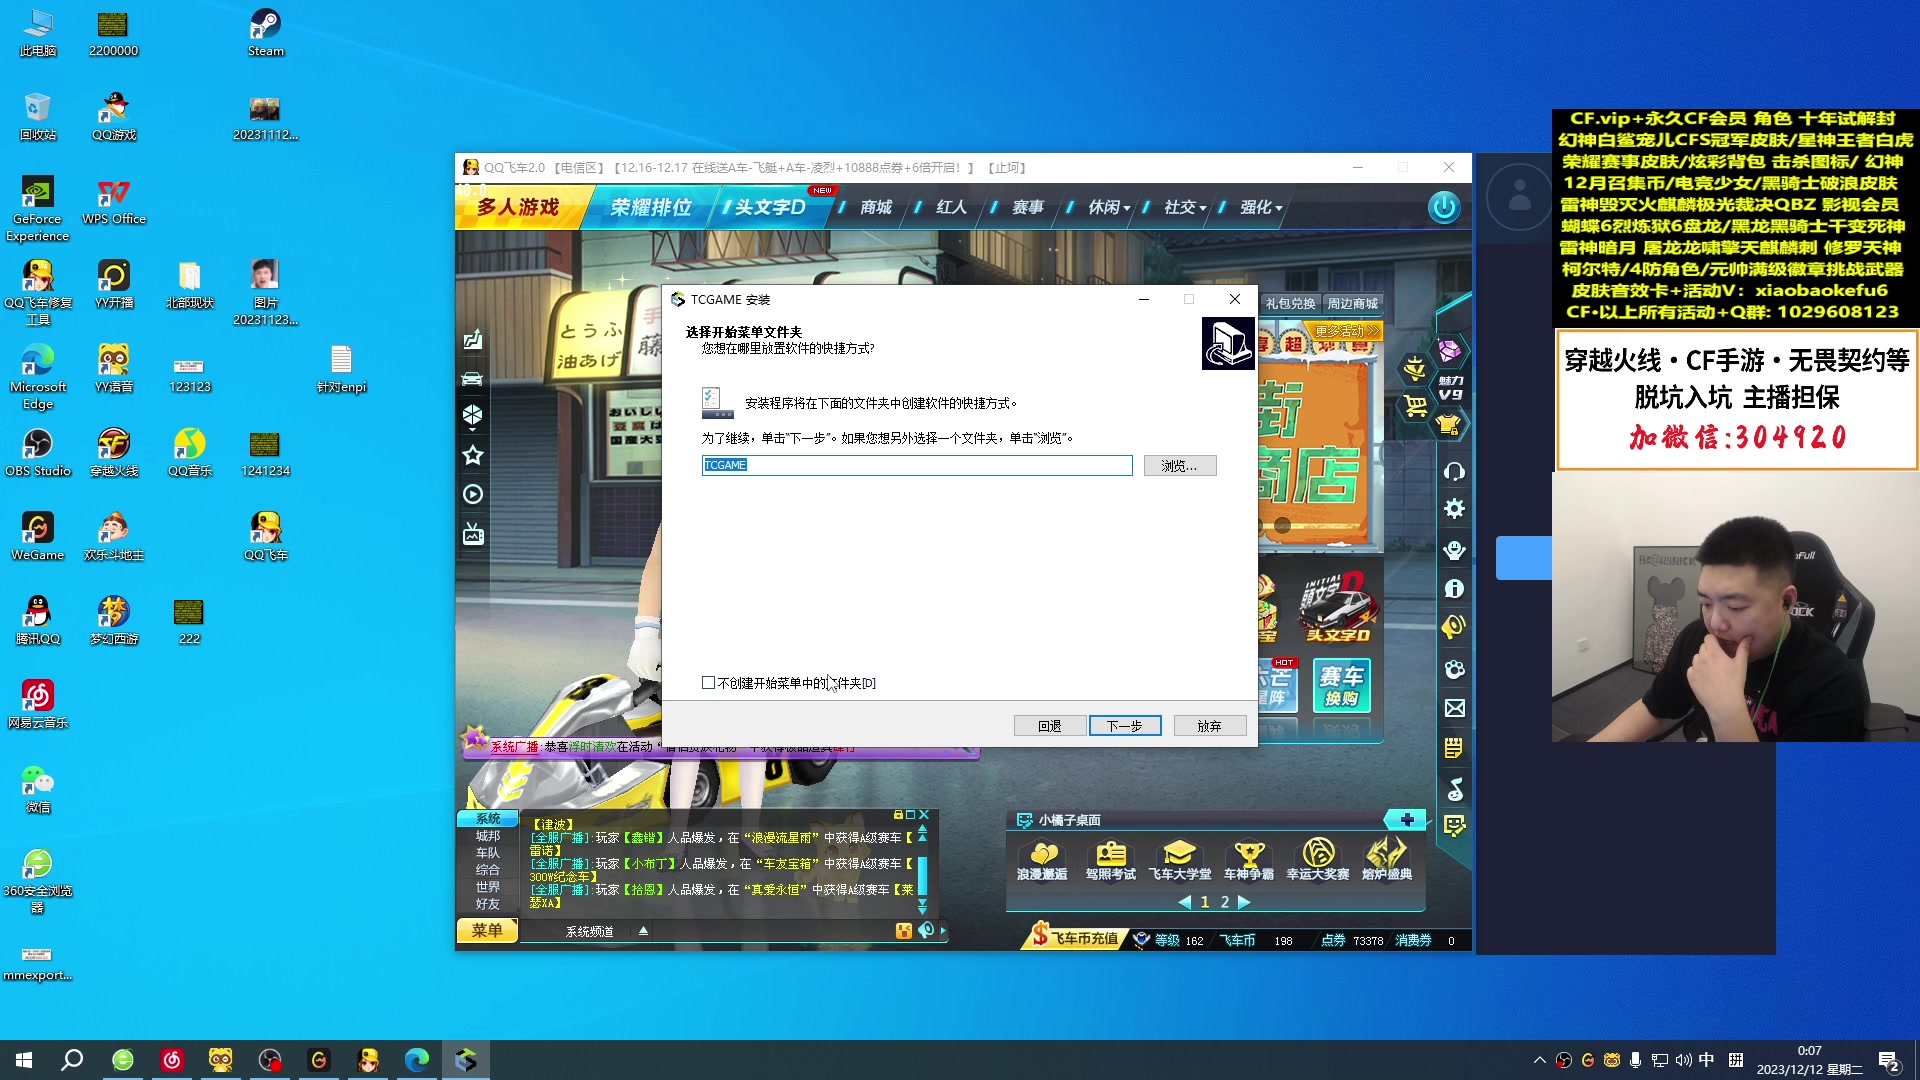Click the TCGAME folder name input field
This screenshot has height=1080, width=1920.
[x=917, y=465]
